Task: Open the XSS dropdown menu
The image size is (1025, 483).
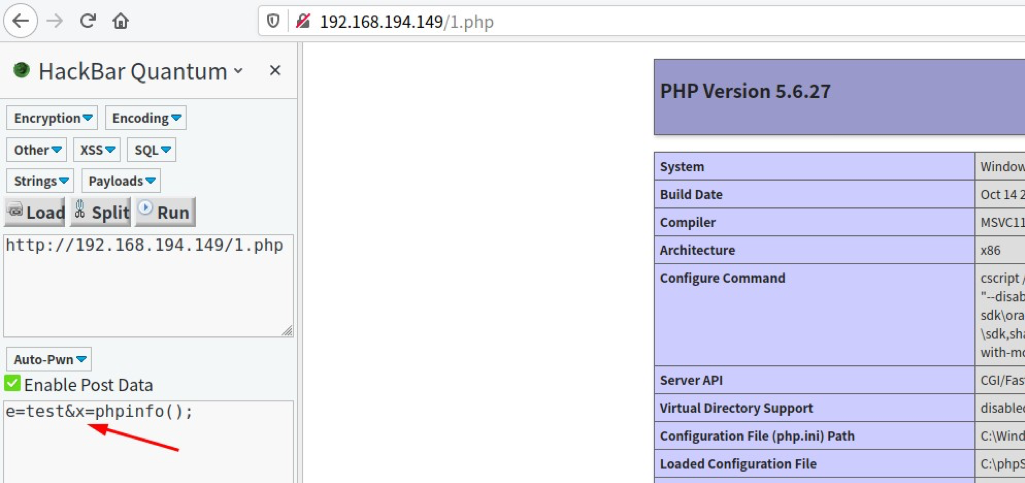Action: click(x=97, y=150)
